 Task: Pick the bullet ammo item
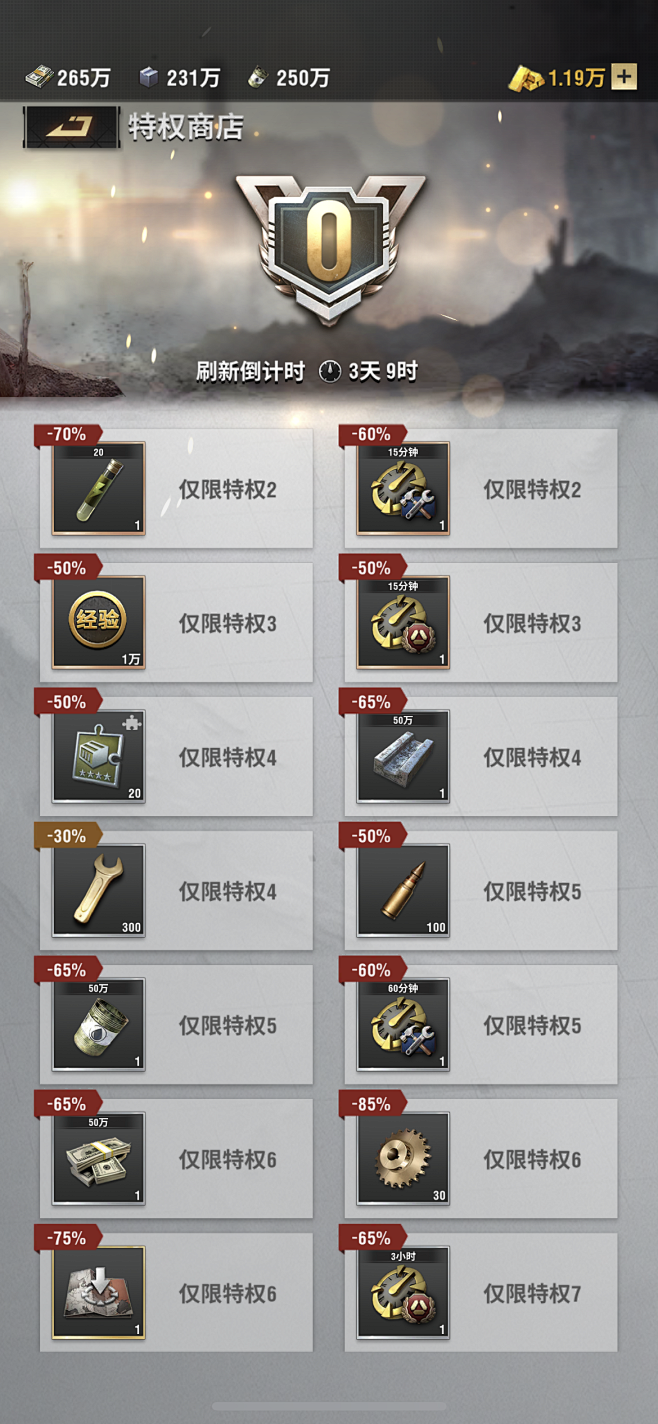point(403,891)
